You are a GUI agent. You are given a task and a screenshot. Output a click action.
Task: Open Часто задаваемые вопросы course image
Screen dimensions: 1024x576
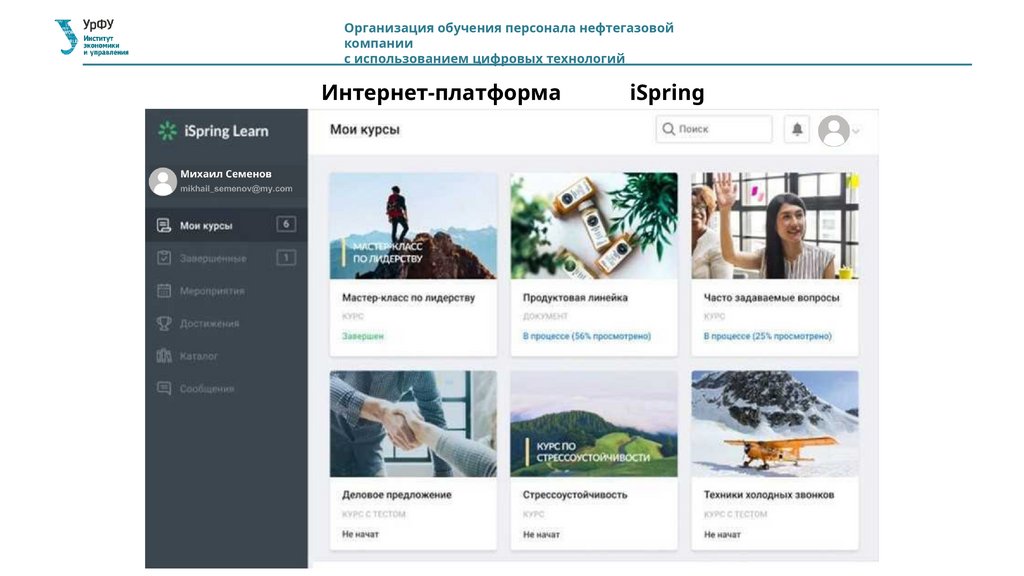775,226
